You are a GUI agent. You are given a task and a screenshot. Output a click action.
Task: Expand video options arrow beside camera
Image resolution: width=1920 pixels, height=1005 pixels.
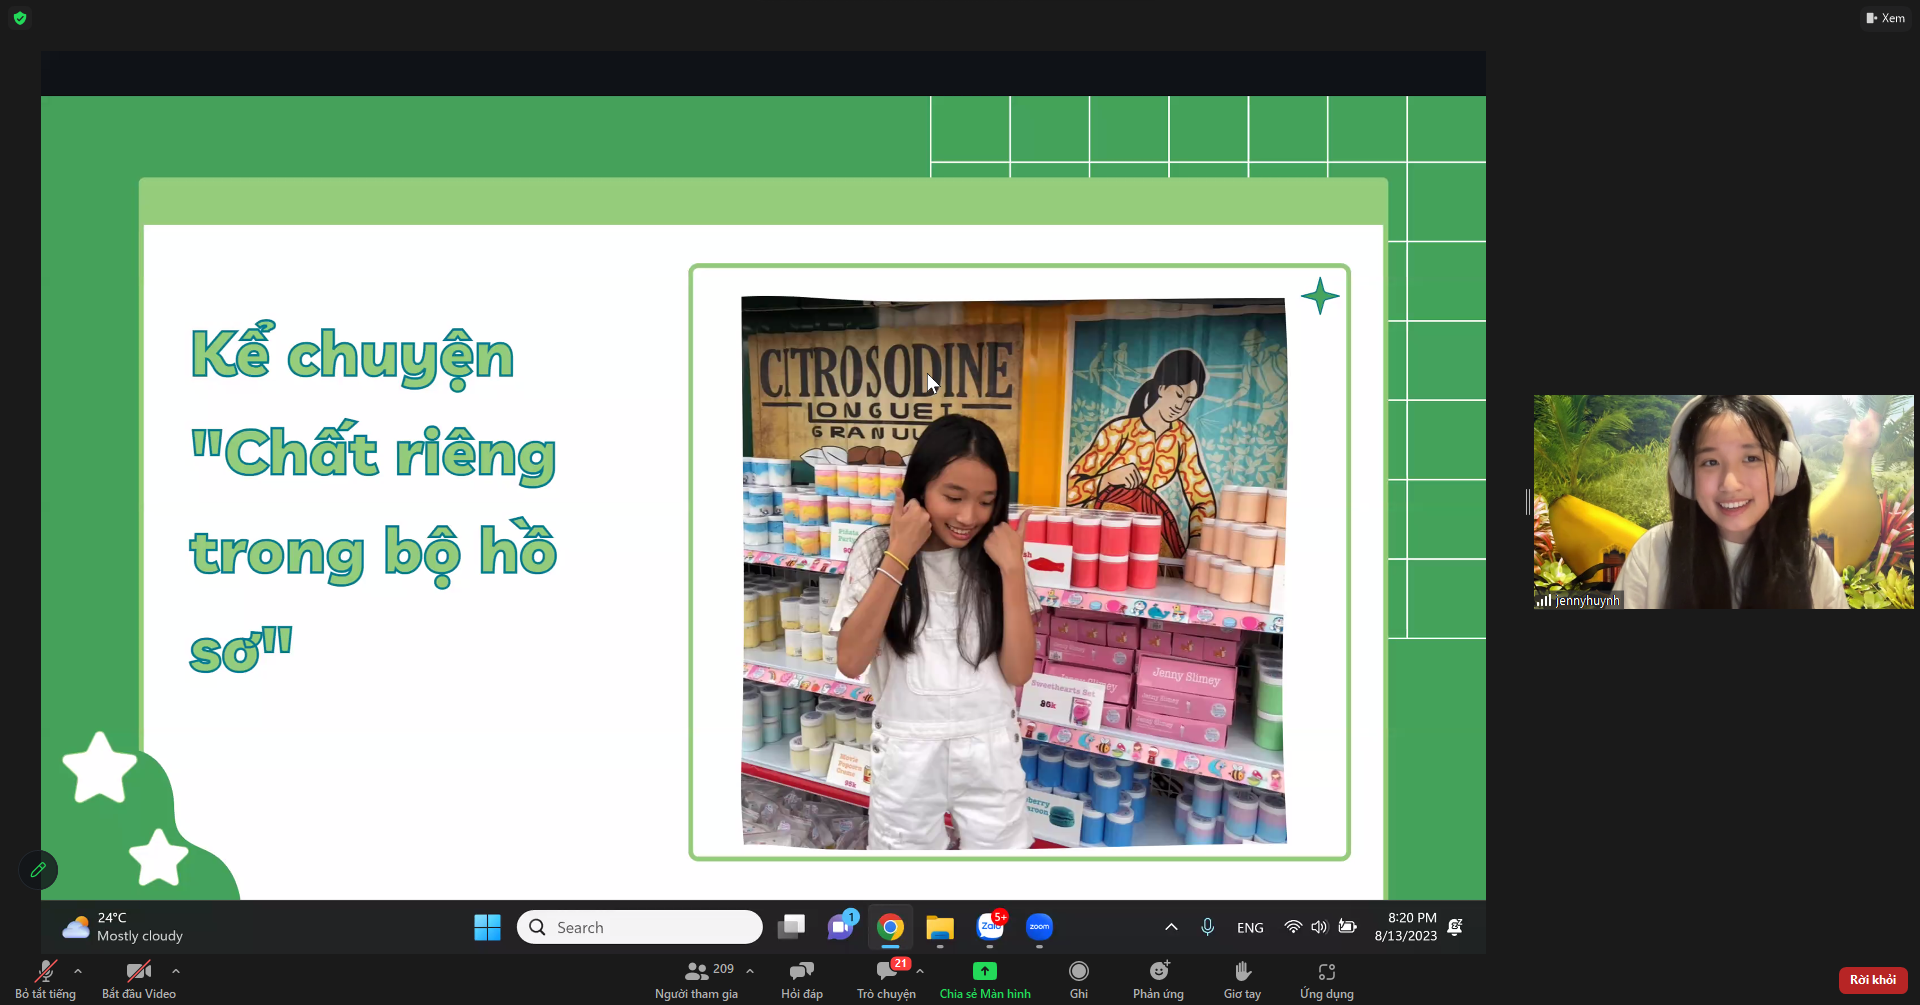176,971
